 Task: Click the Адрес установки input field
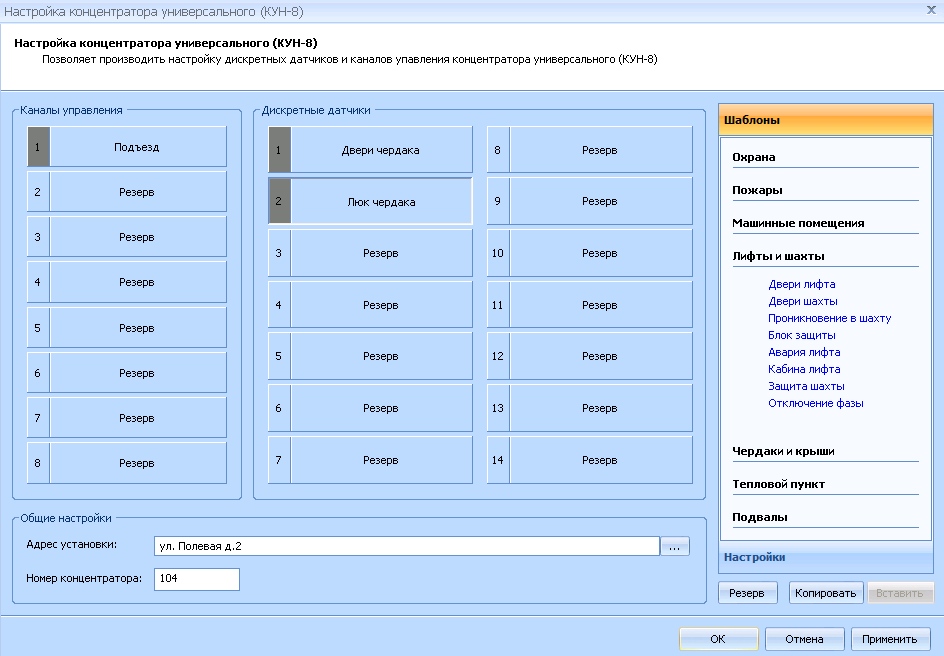click(405, 546)
